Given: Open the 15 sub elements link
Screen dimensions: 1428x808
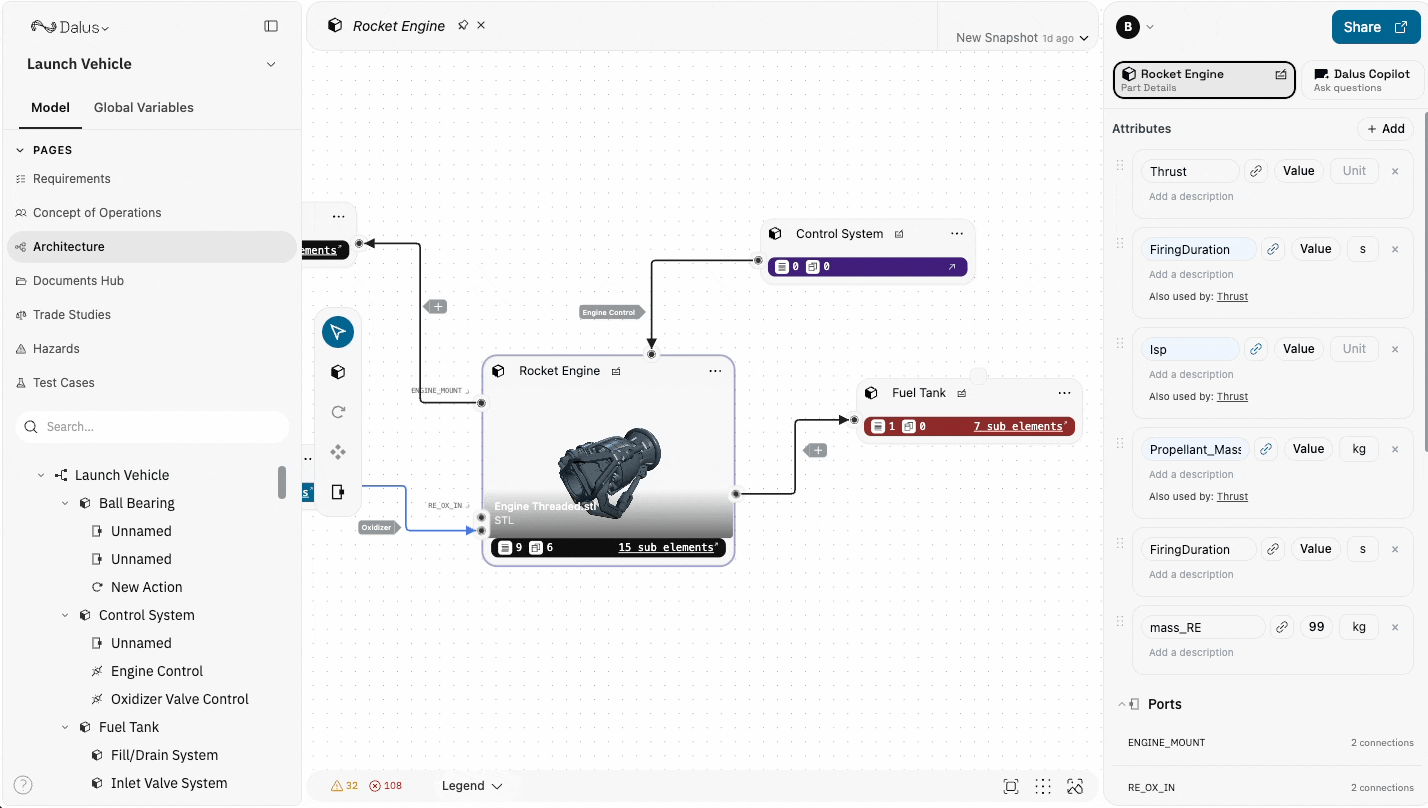Looking at the screenshot, I should (x=668, y=547).
